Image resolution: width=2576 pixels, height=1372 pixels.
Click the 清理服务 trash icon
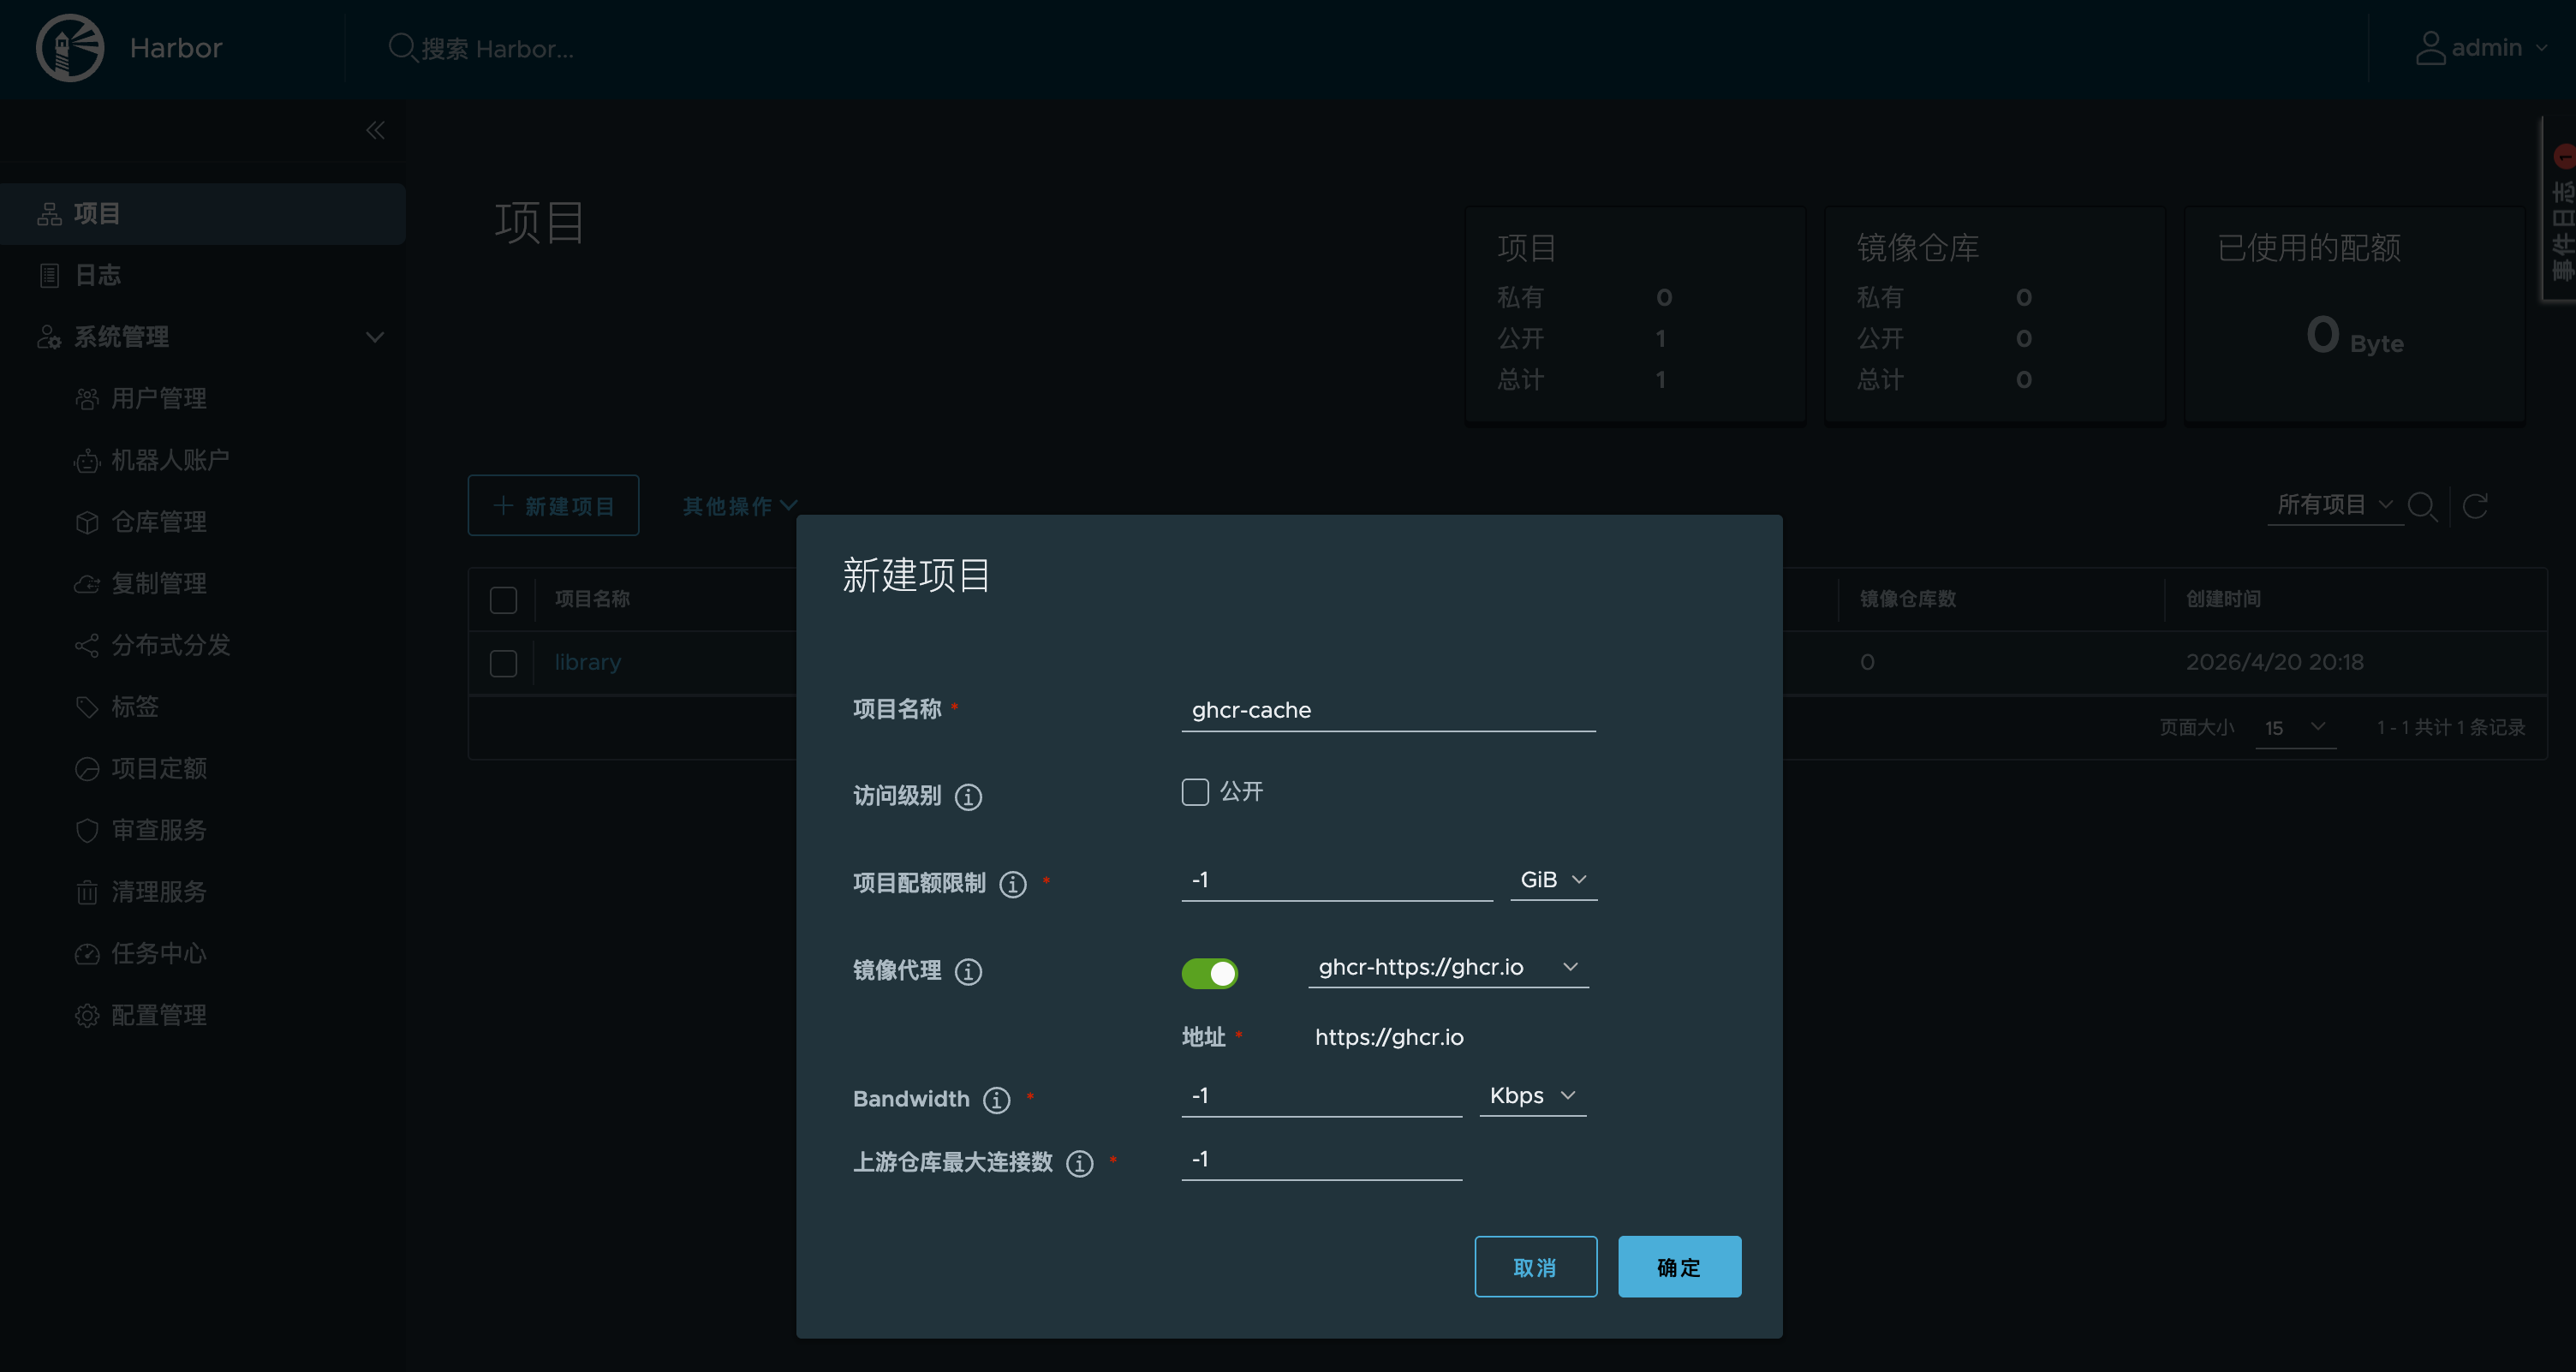click(87, 892)
